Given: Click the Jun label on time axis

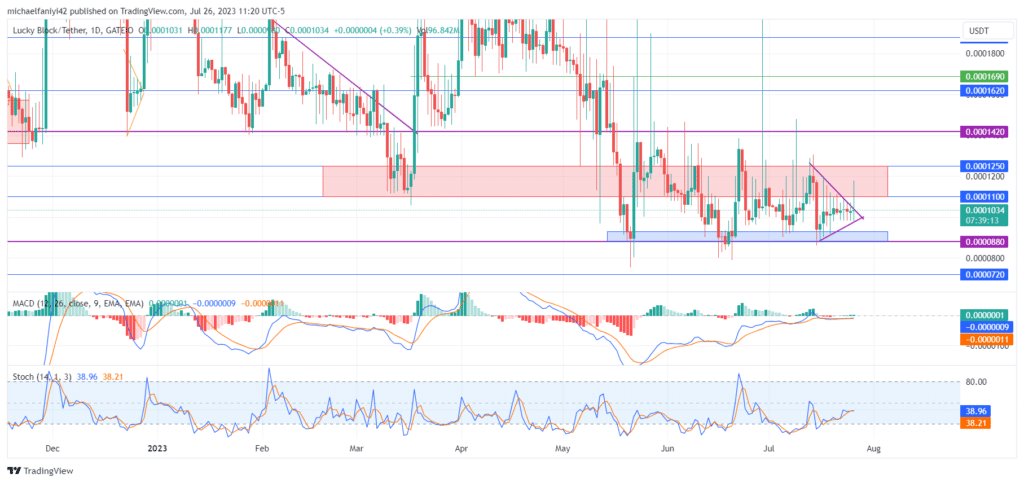Looking at the screenshot, I should point(667,448).
